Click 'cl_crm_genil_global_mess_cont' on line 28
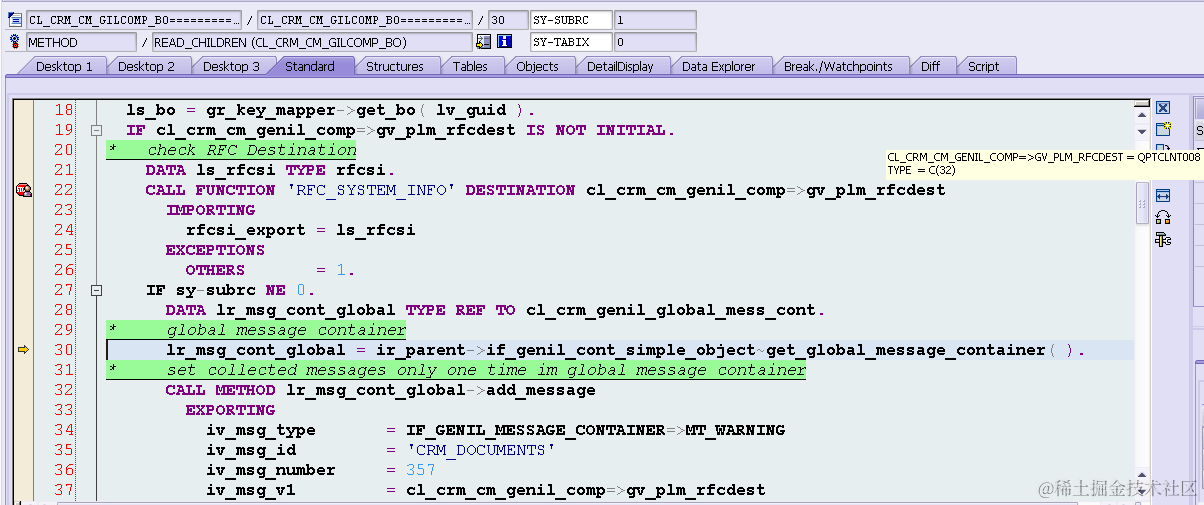 (x=671, y=310)
